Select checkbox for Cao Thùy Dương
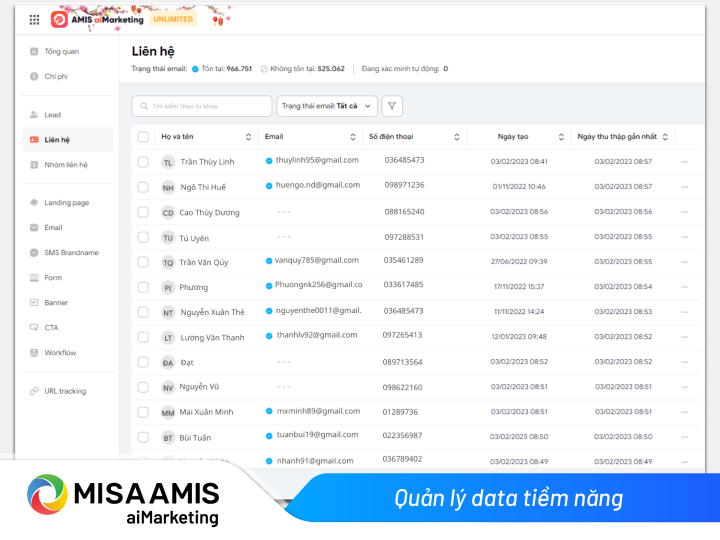Viewport: 720px width, 540px height. click(x=143, y=212)
